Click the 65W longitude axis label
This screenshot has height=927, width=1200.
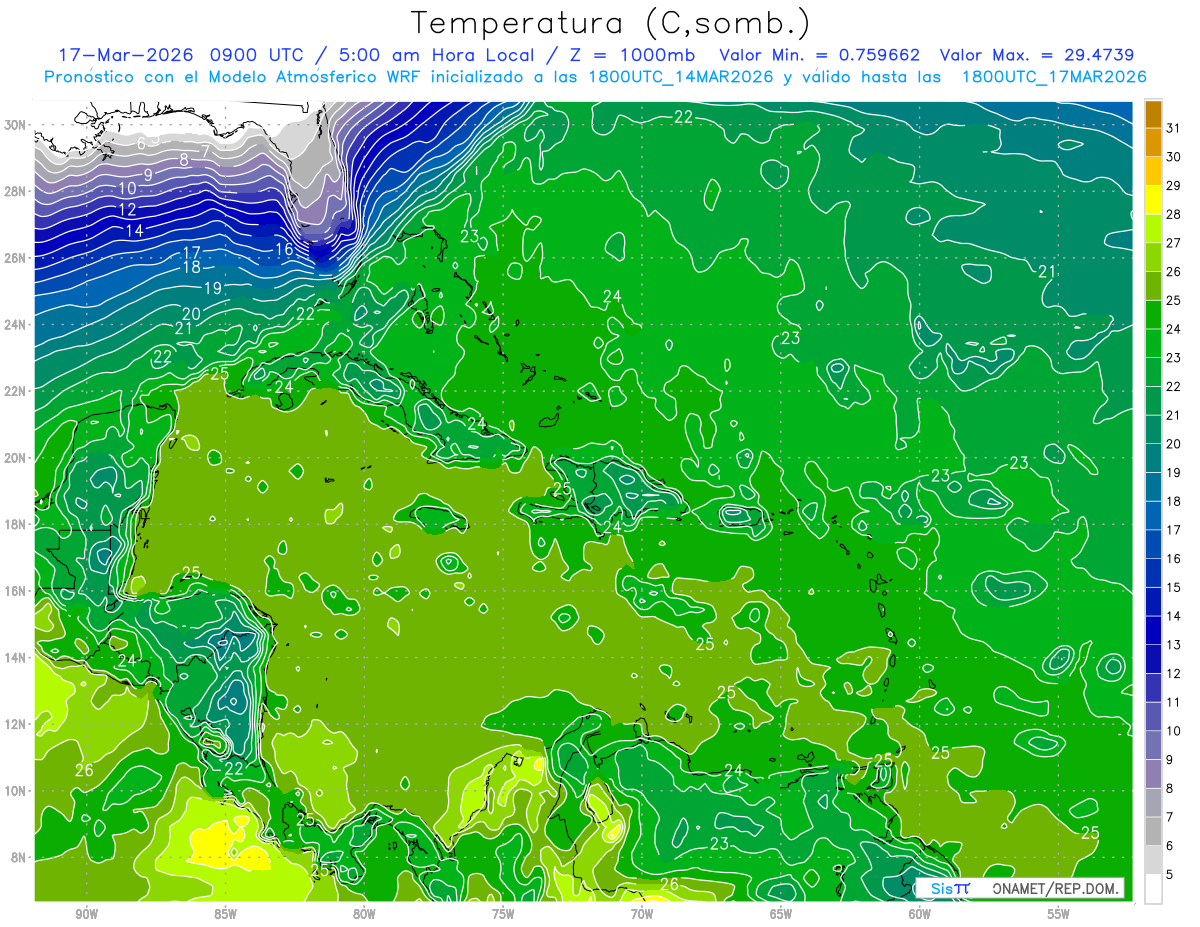click(x=781, y=913)
